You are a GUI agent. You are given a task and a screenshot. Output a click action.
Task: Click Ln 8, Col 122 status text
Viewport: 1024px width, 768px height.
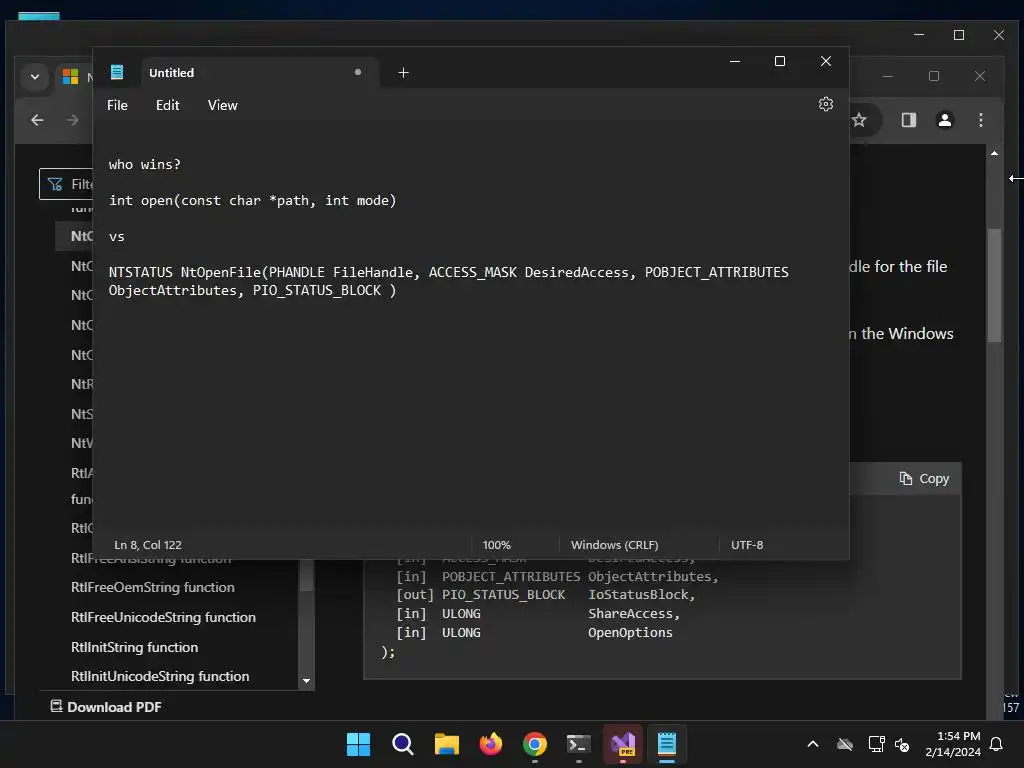click(x=148, y=545)
